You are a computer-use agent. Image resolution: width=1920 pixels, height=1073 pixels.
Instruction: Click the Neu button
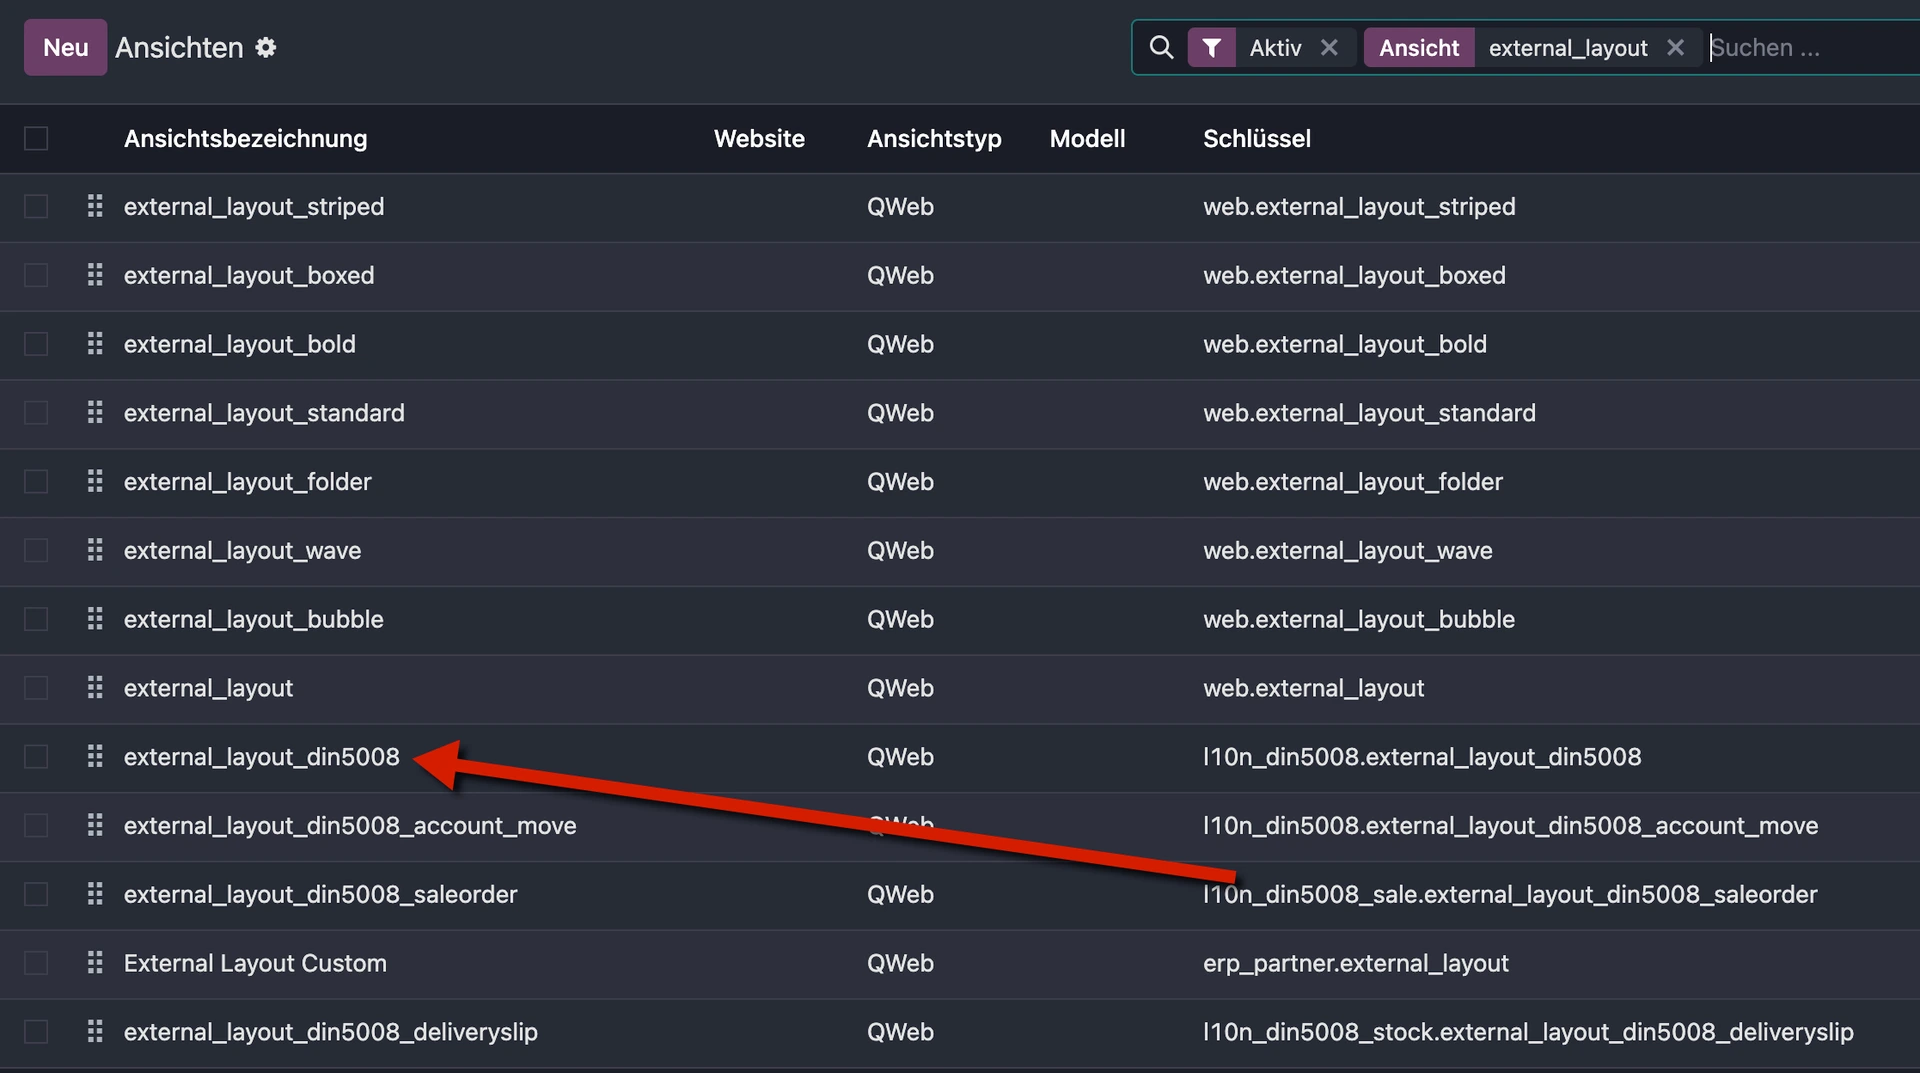64,47
